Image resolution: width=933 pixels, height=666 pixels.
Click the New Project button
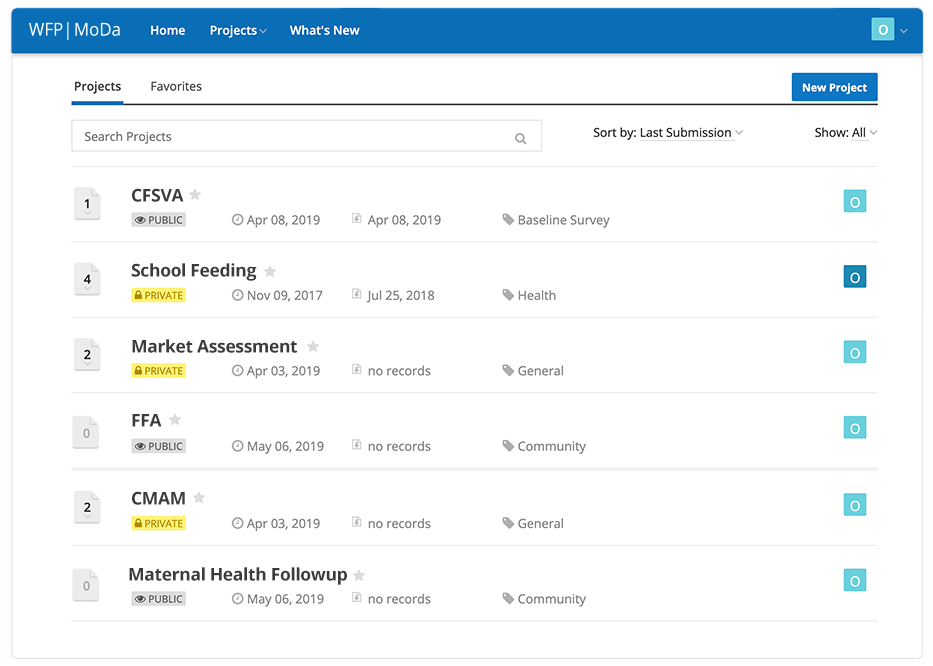click(834, 87)
